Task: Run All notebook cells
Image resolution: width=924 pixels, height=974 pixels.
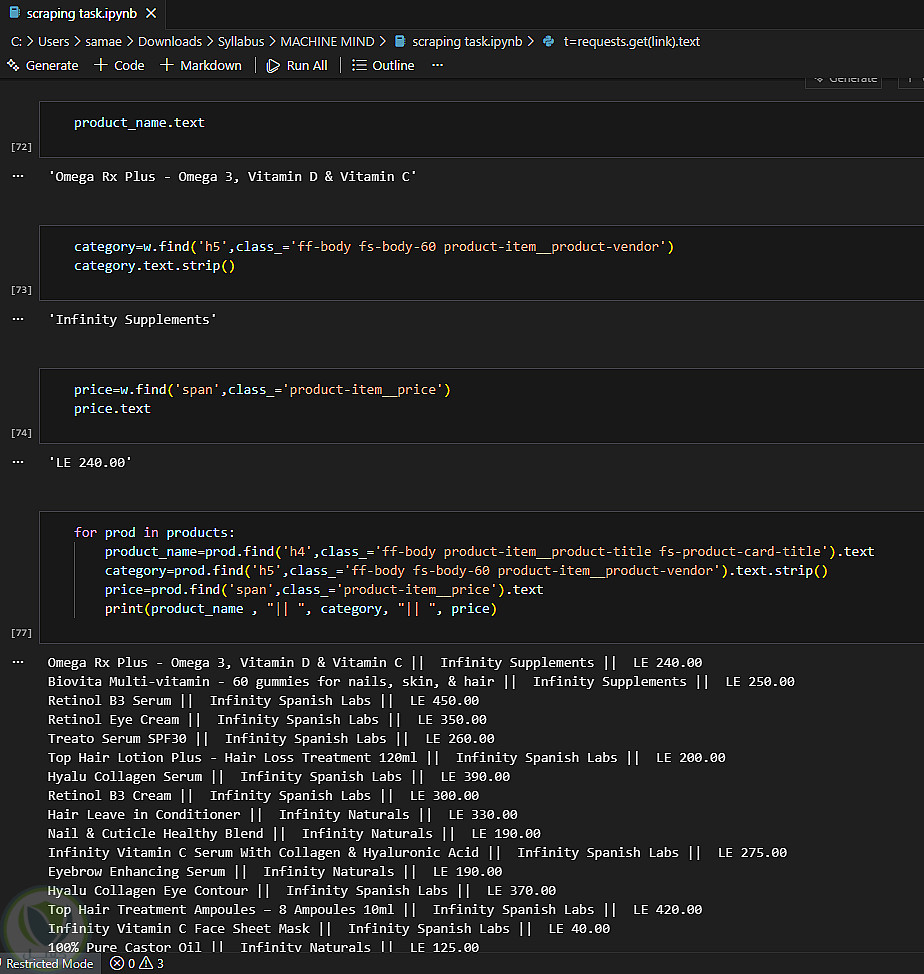Action: coord(297,65)
